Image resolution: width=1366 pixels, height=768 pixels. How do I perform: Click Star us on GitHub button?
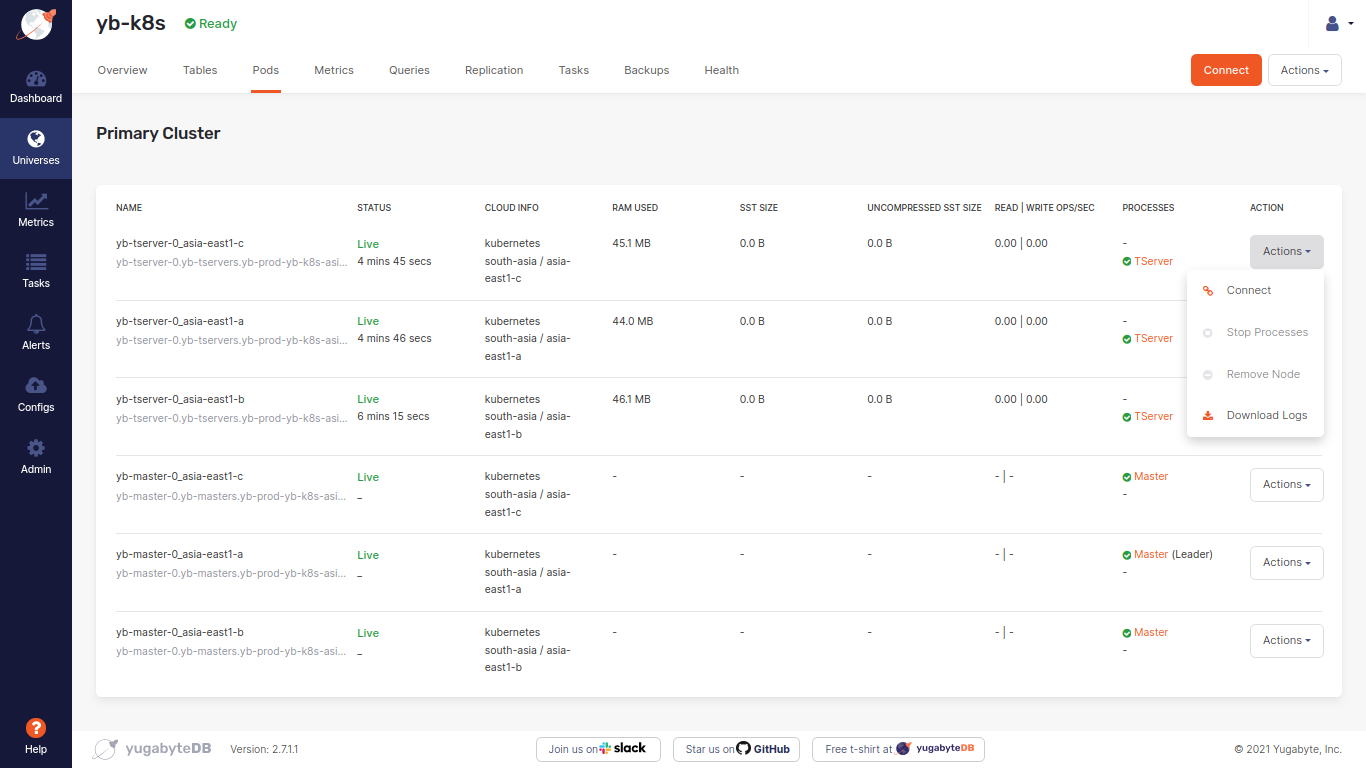click(736, 749)
